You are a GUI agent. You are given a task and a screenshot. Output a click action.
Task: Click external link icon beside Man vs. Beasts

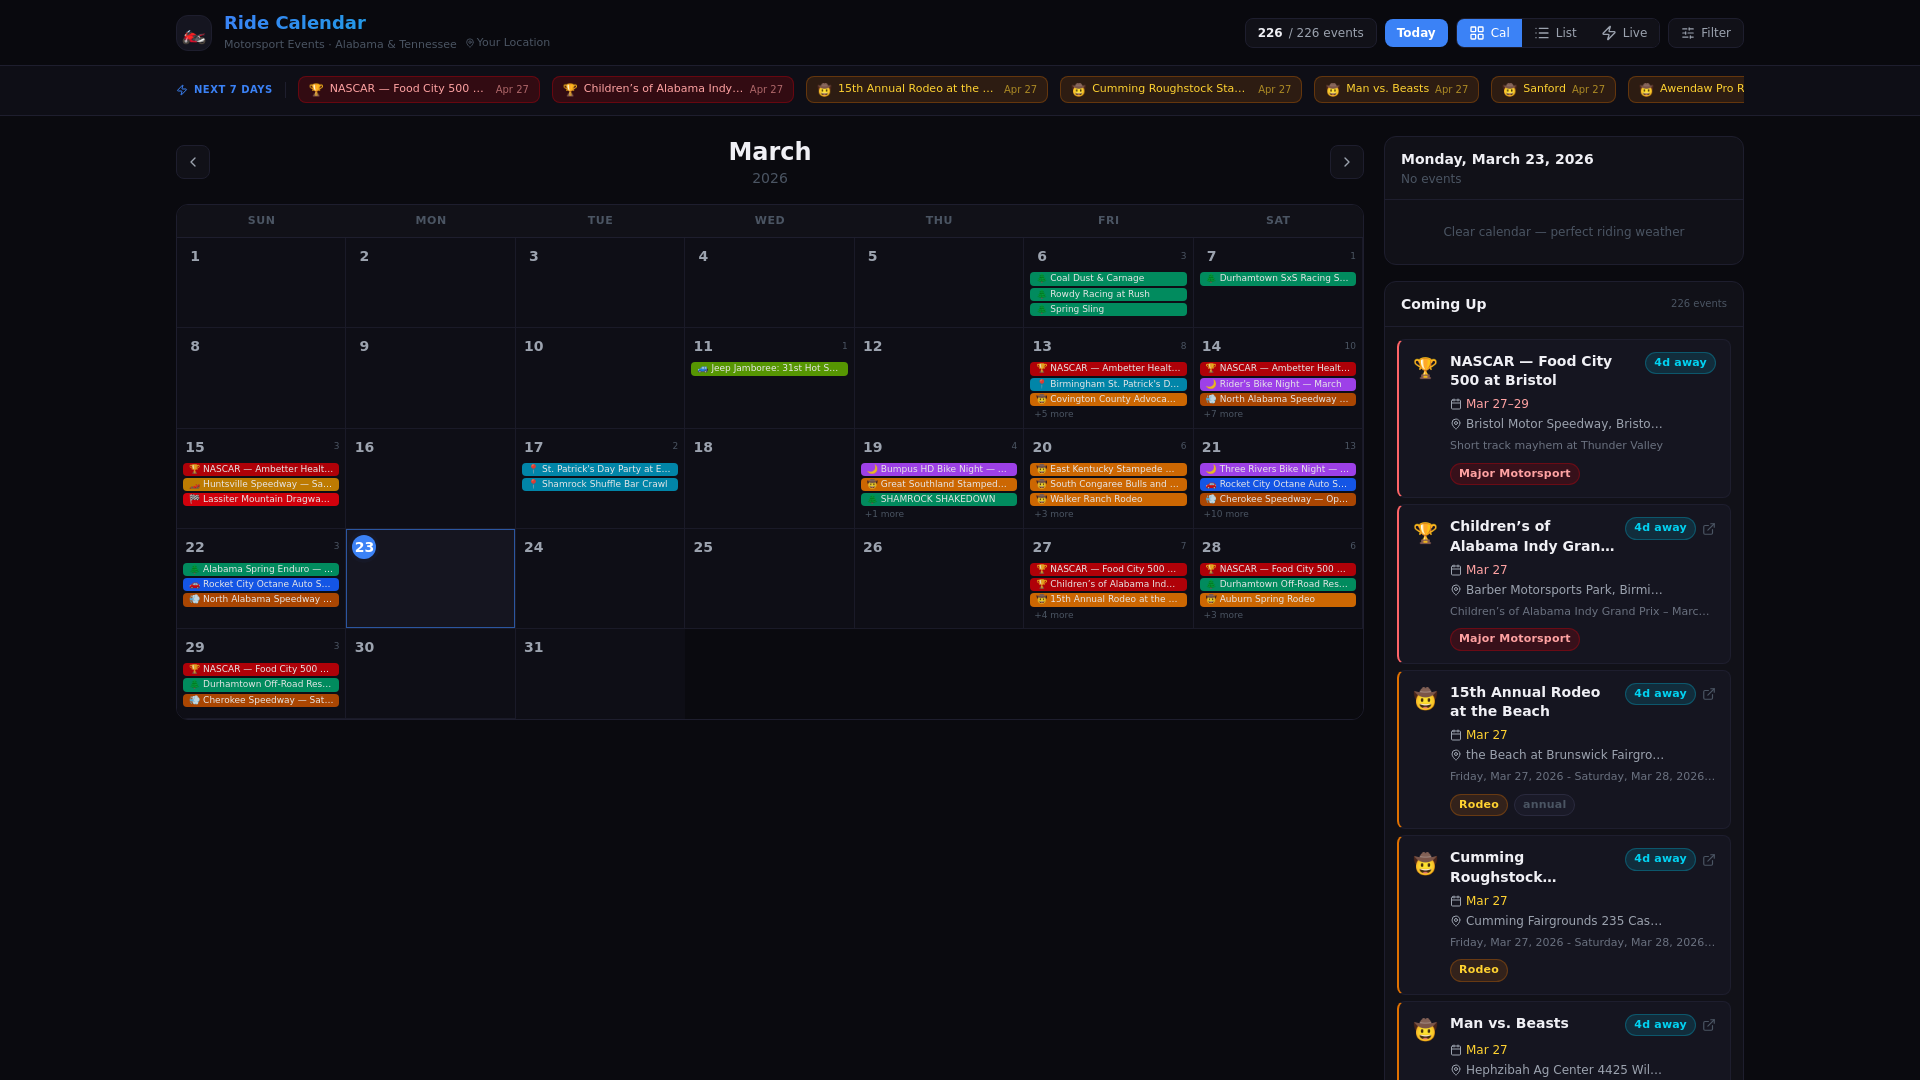1709,1025
